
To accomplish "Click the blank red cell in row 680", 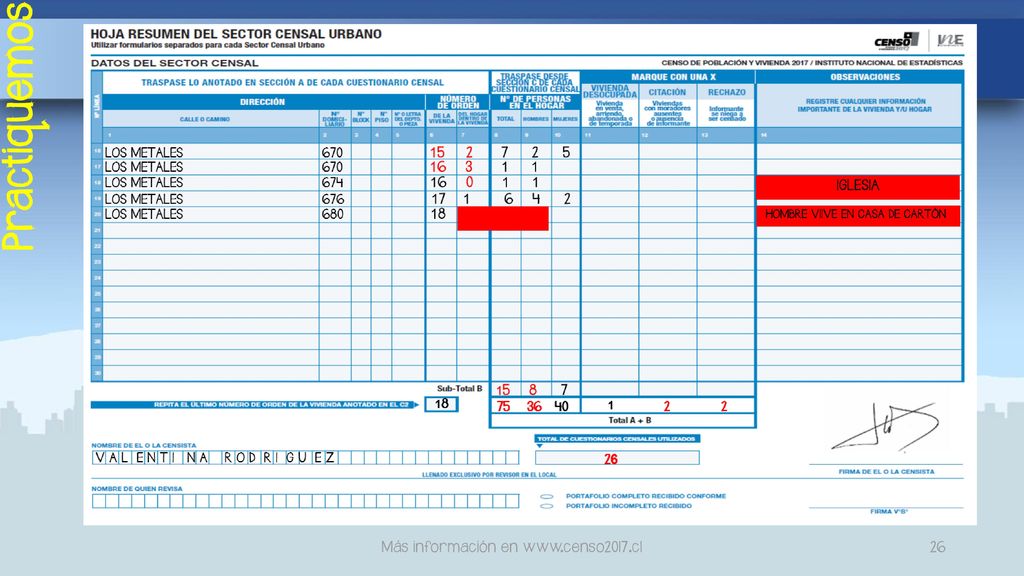I will pyautogui.click(x=503, y=218).
